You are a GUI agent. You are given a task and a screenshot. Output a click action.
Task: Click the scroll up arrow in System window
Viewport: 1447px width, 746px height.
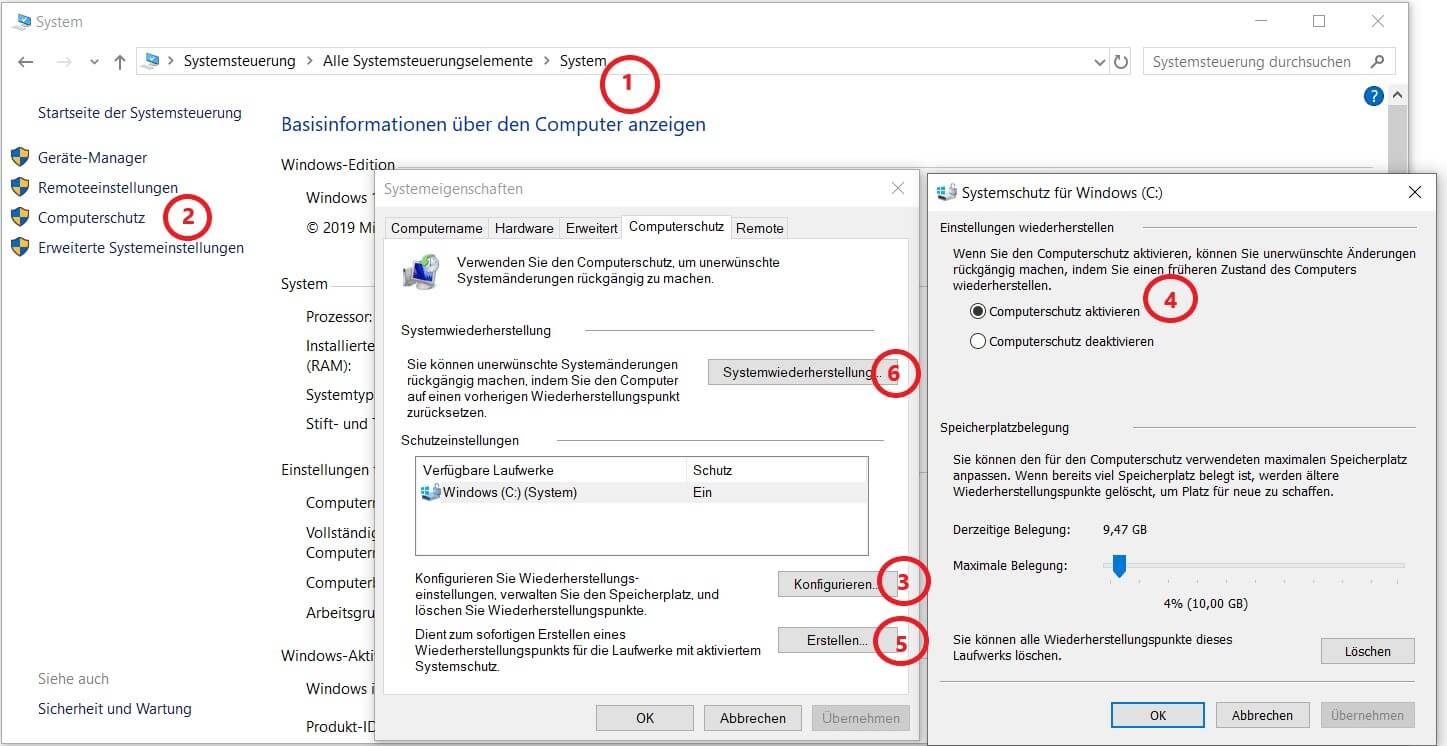click(1397, 96)
